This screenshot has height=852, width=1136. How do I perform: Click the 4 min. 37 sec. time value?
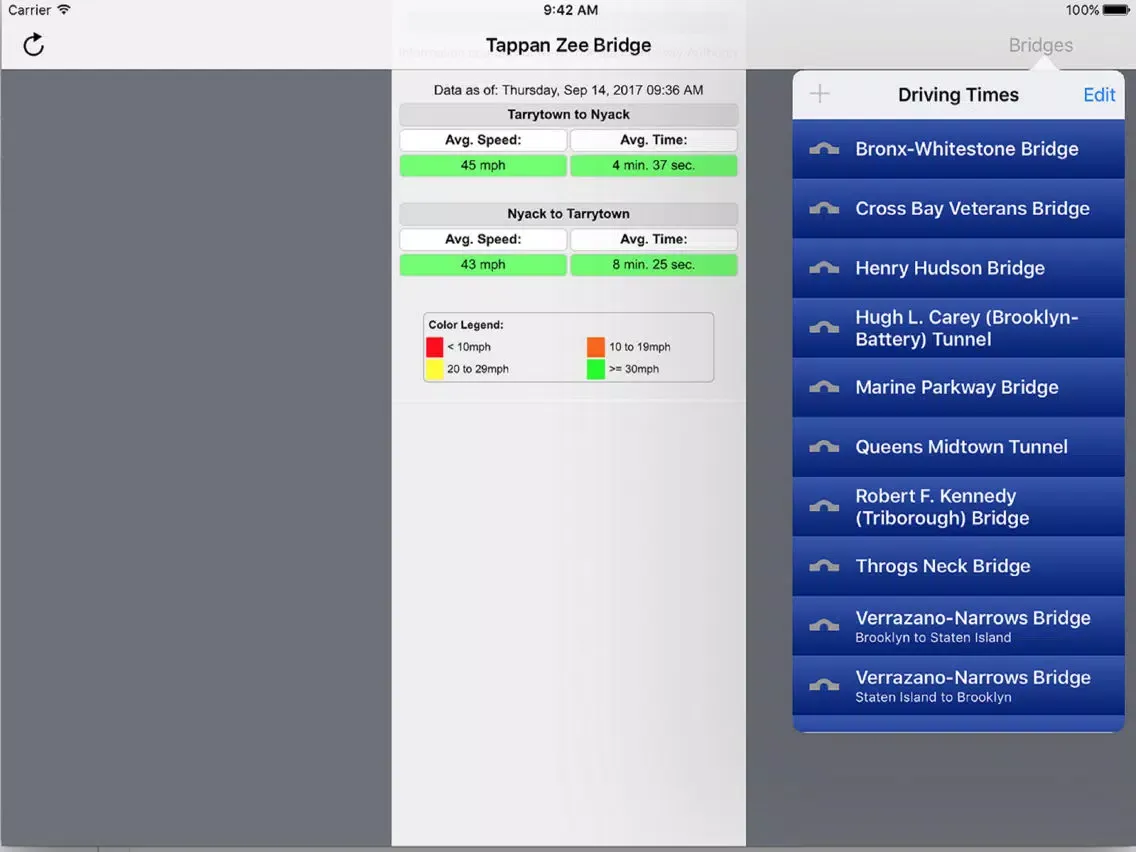click(653, 165)
